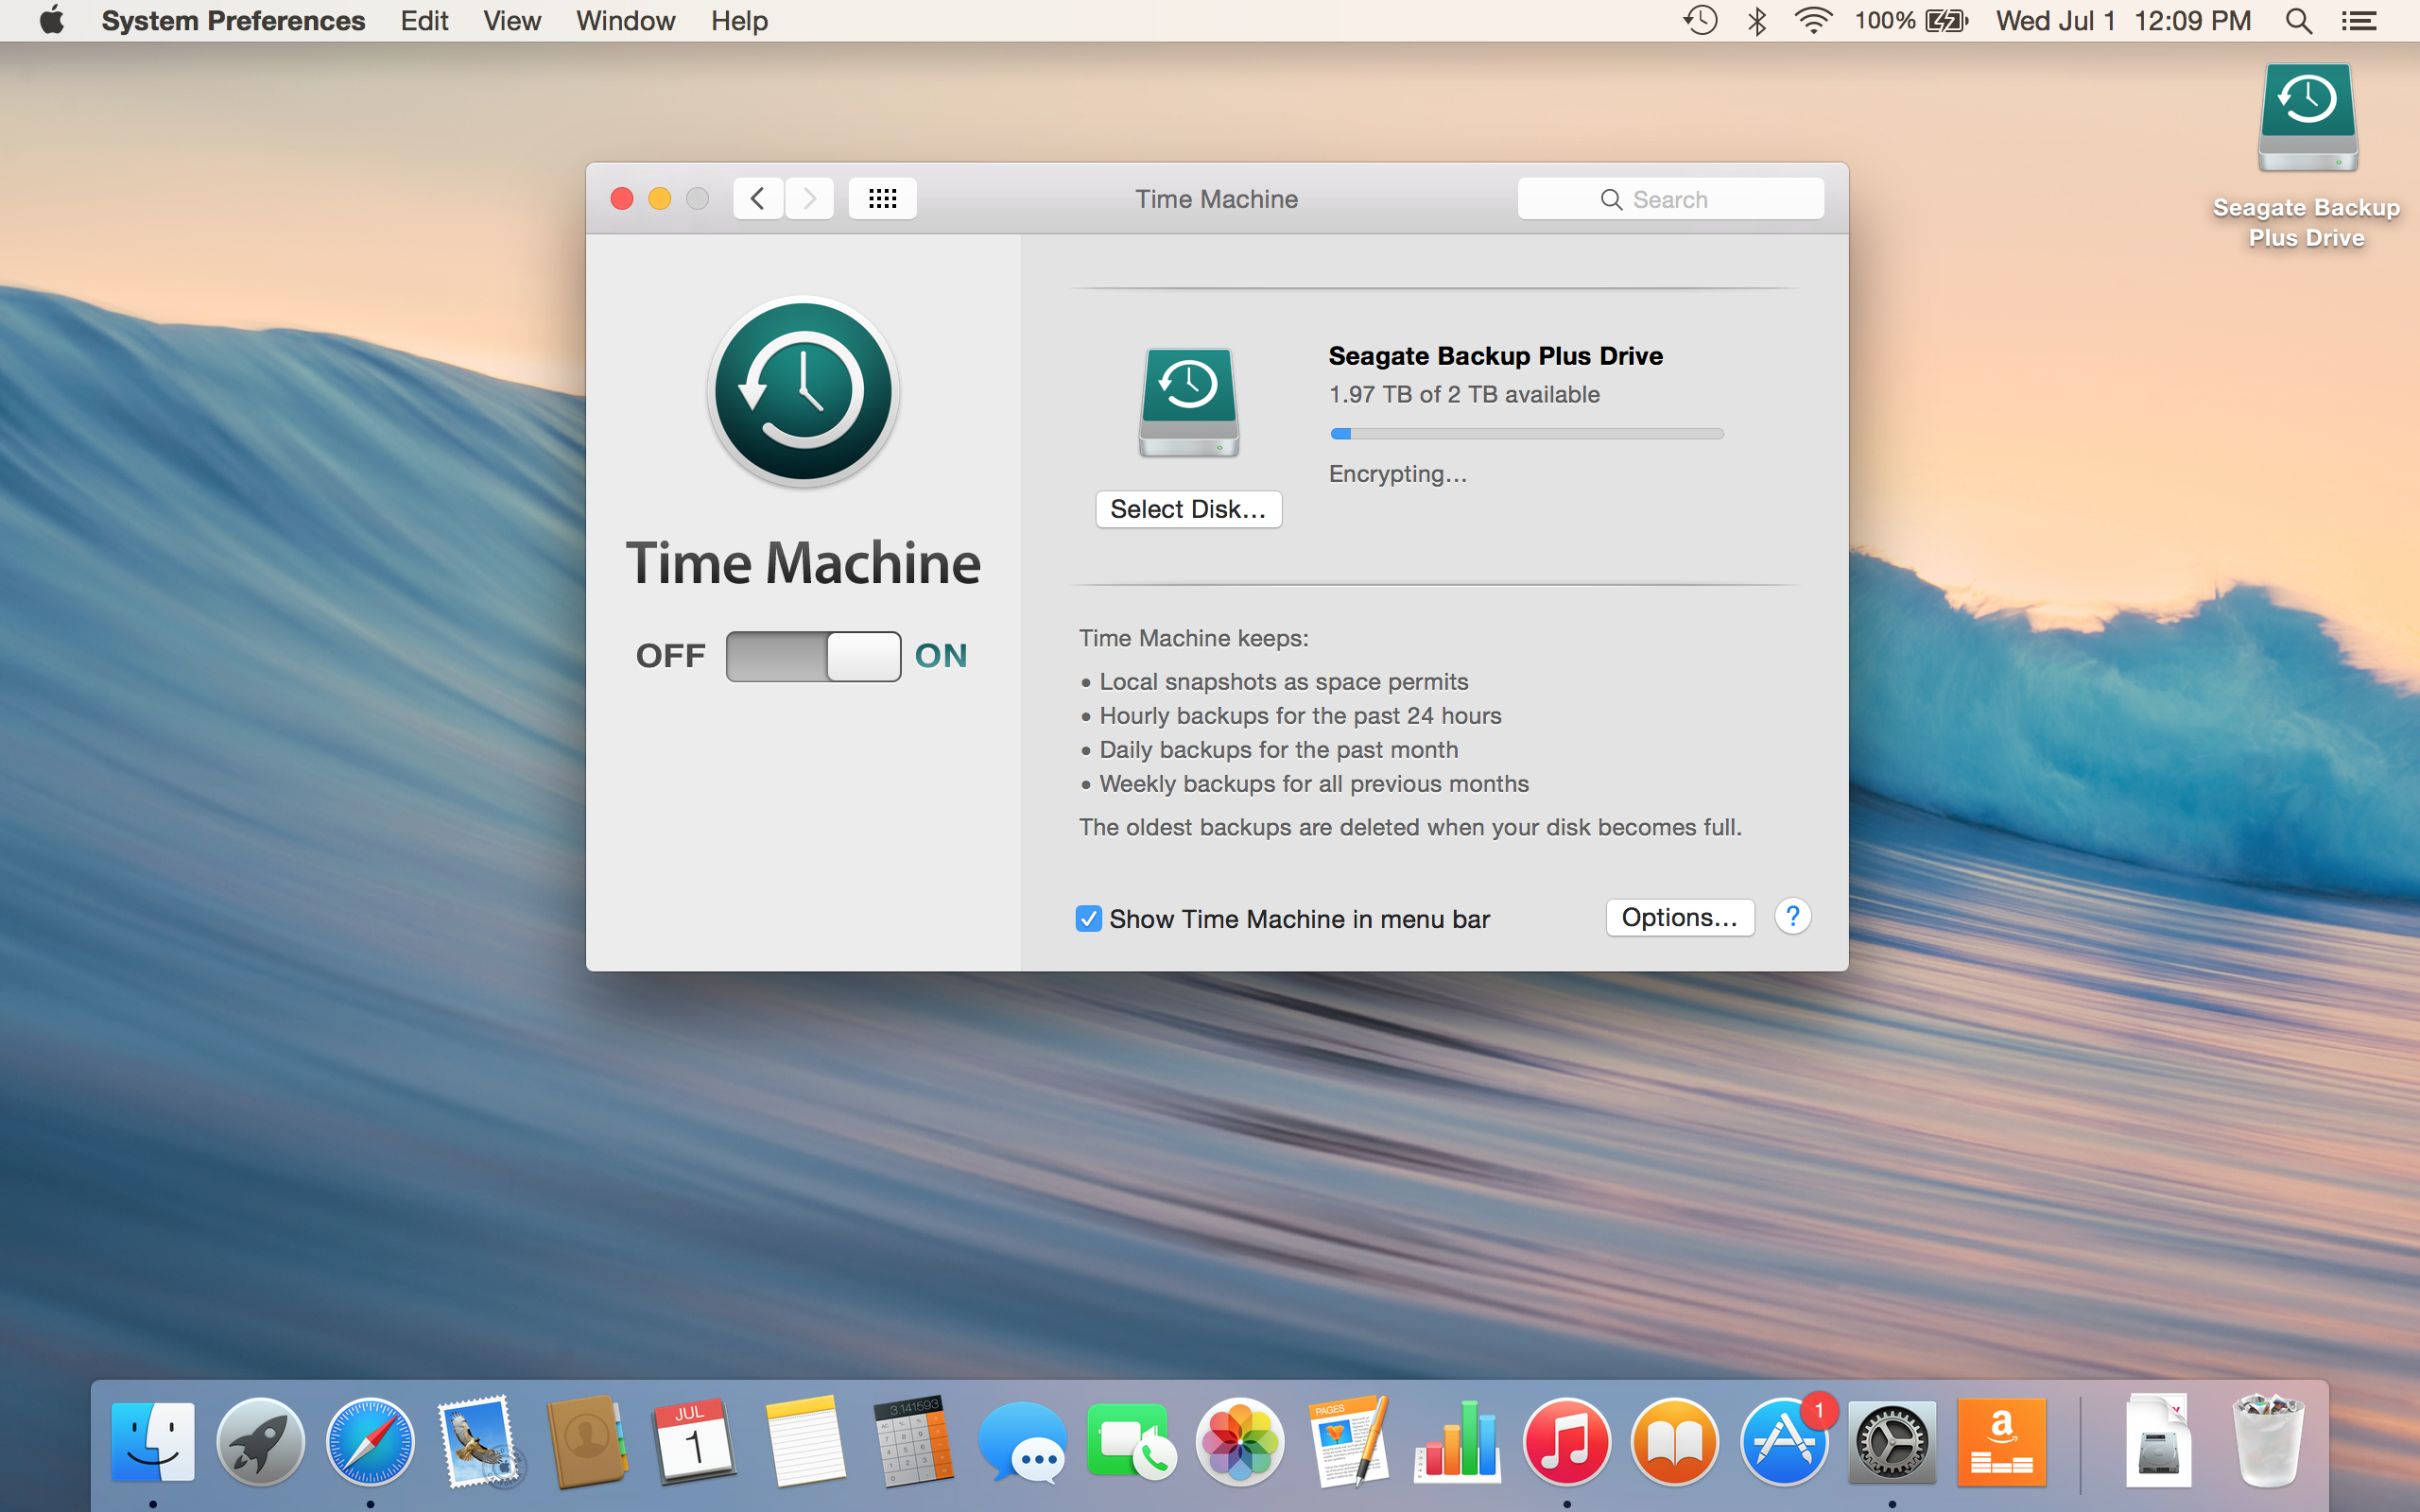Click the "Encrypting…" status text
The width and height of the screenshot is (2420, 1512).
1398,474
